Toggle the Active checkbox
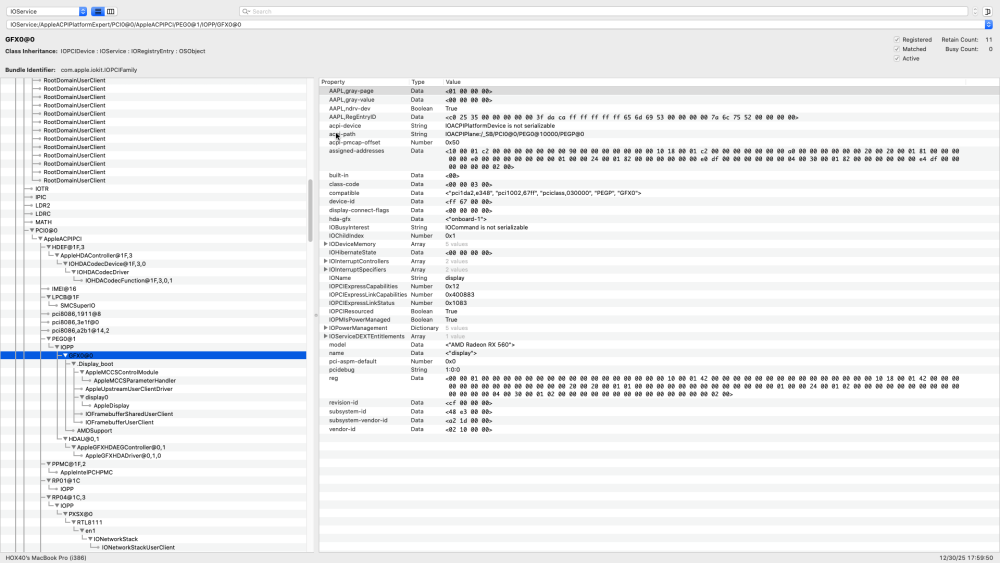Image resolution: width=1000 pixels, height=563 pixels. [897, 59]
